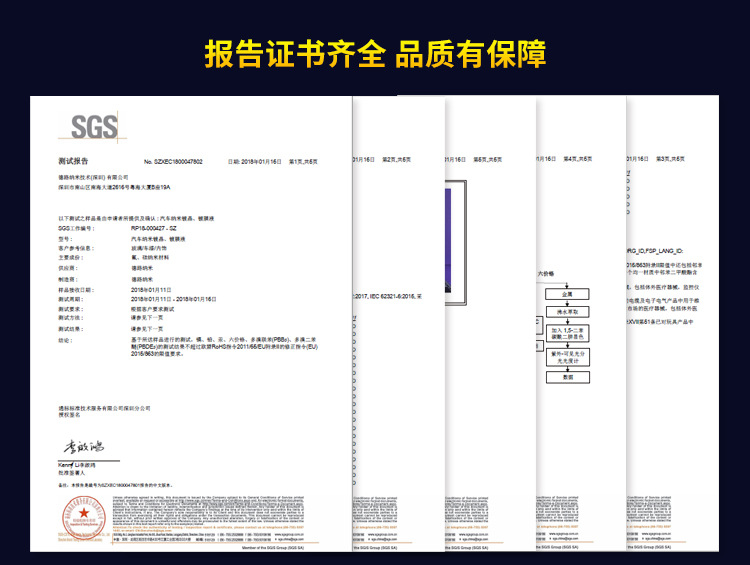Click the handwritten signature on page one

point(84,447)
